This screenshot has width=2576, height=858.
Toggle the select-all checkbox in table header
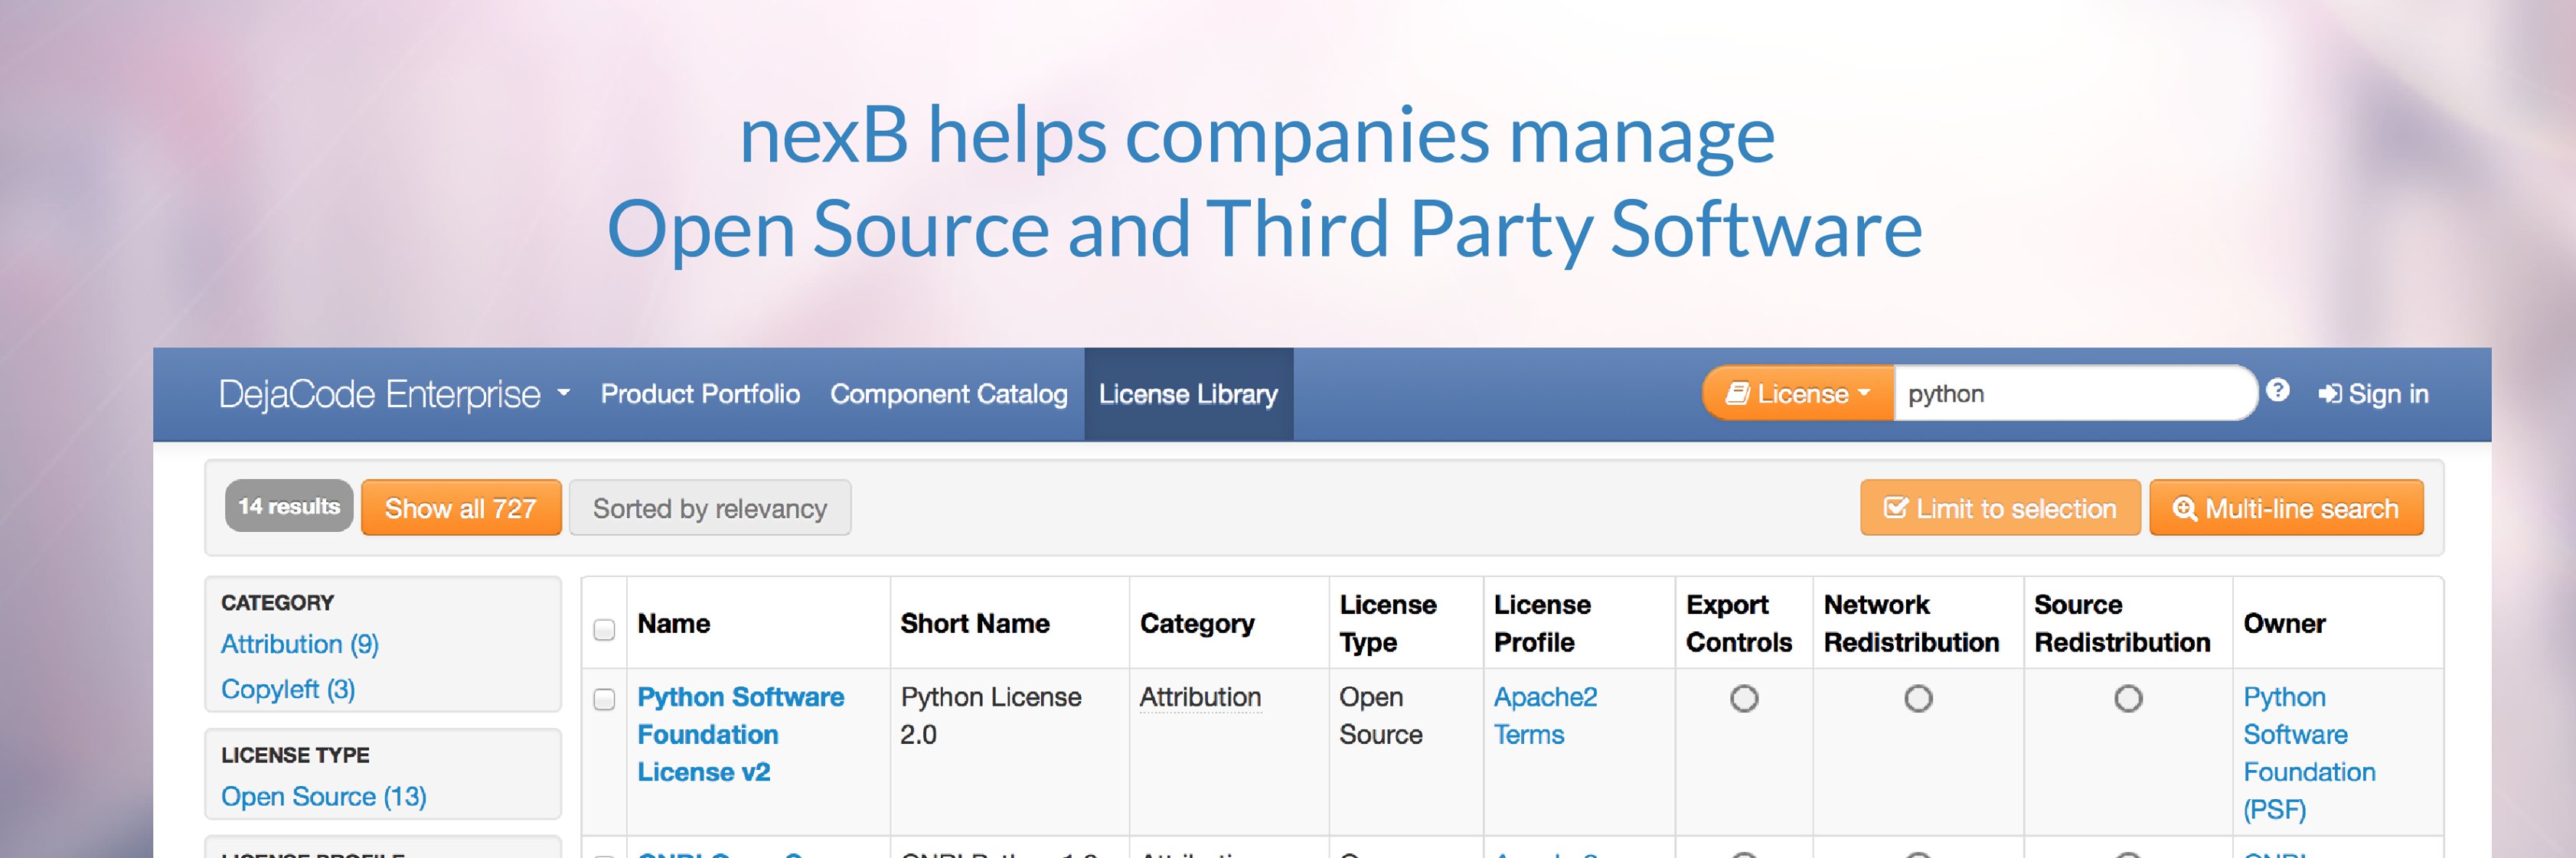click(604, 629)
